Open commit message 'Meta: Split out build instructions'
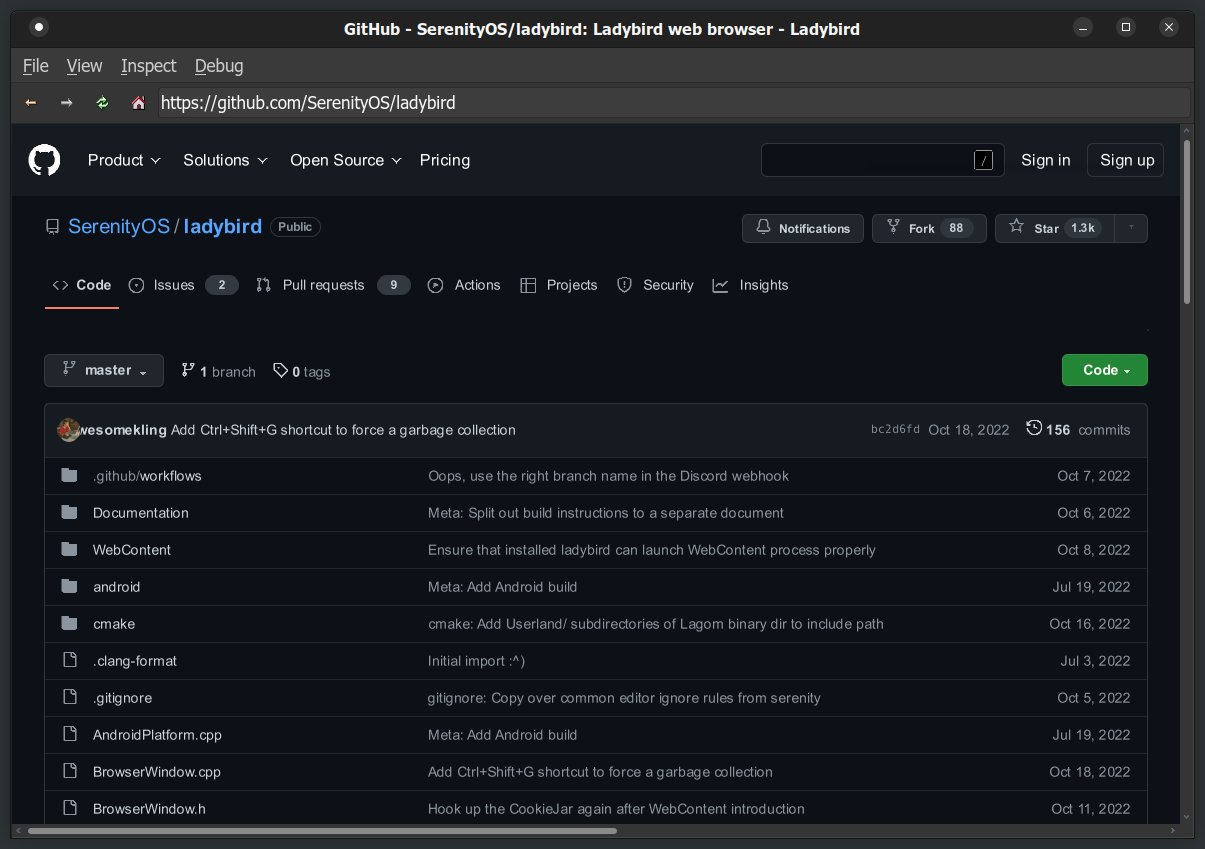 606,513
